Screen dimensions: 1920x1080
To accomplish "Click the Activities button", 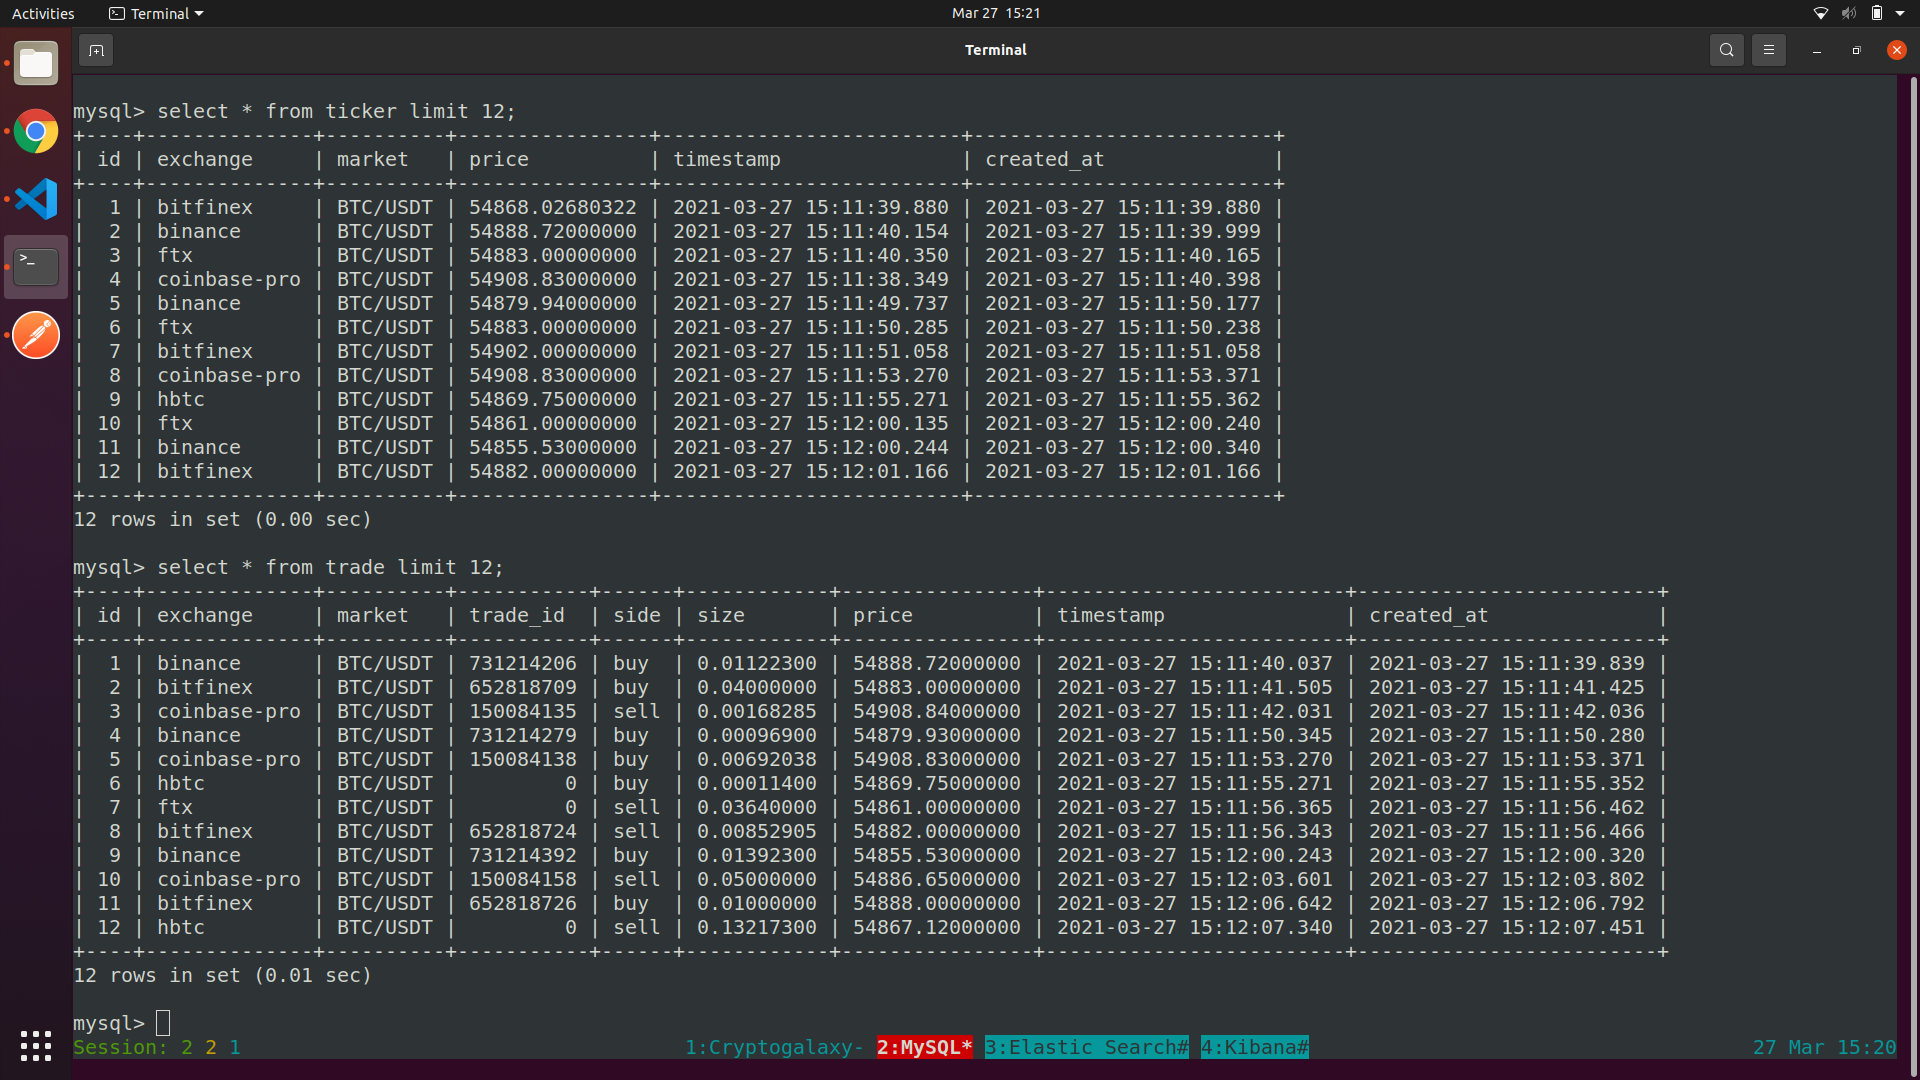I will [43, 13].
